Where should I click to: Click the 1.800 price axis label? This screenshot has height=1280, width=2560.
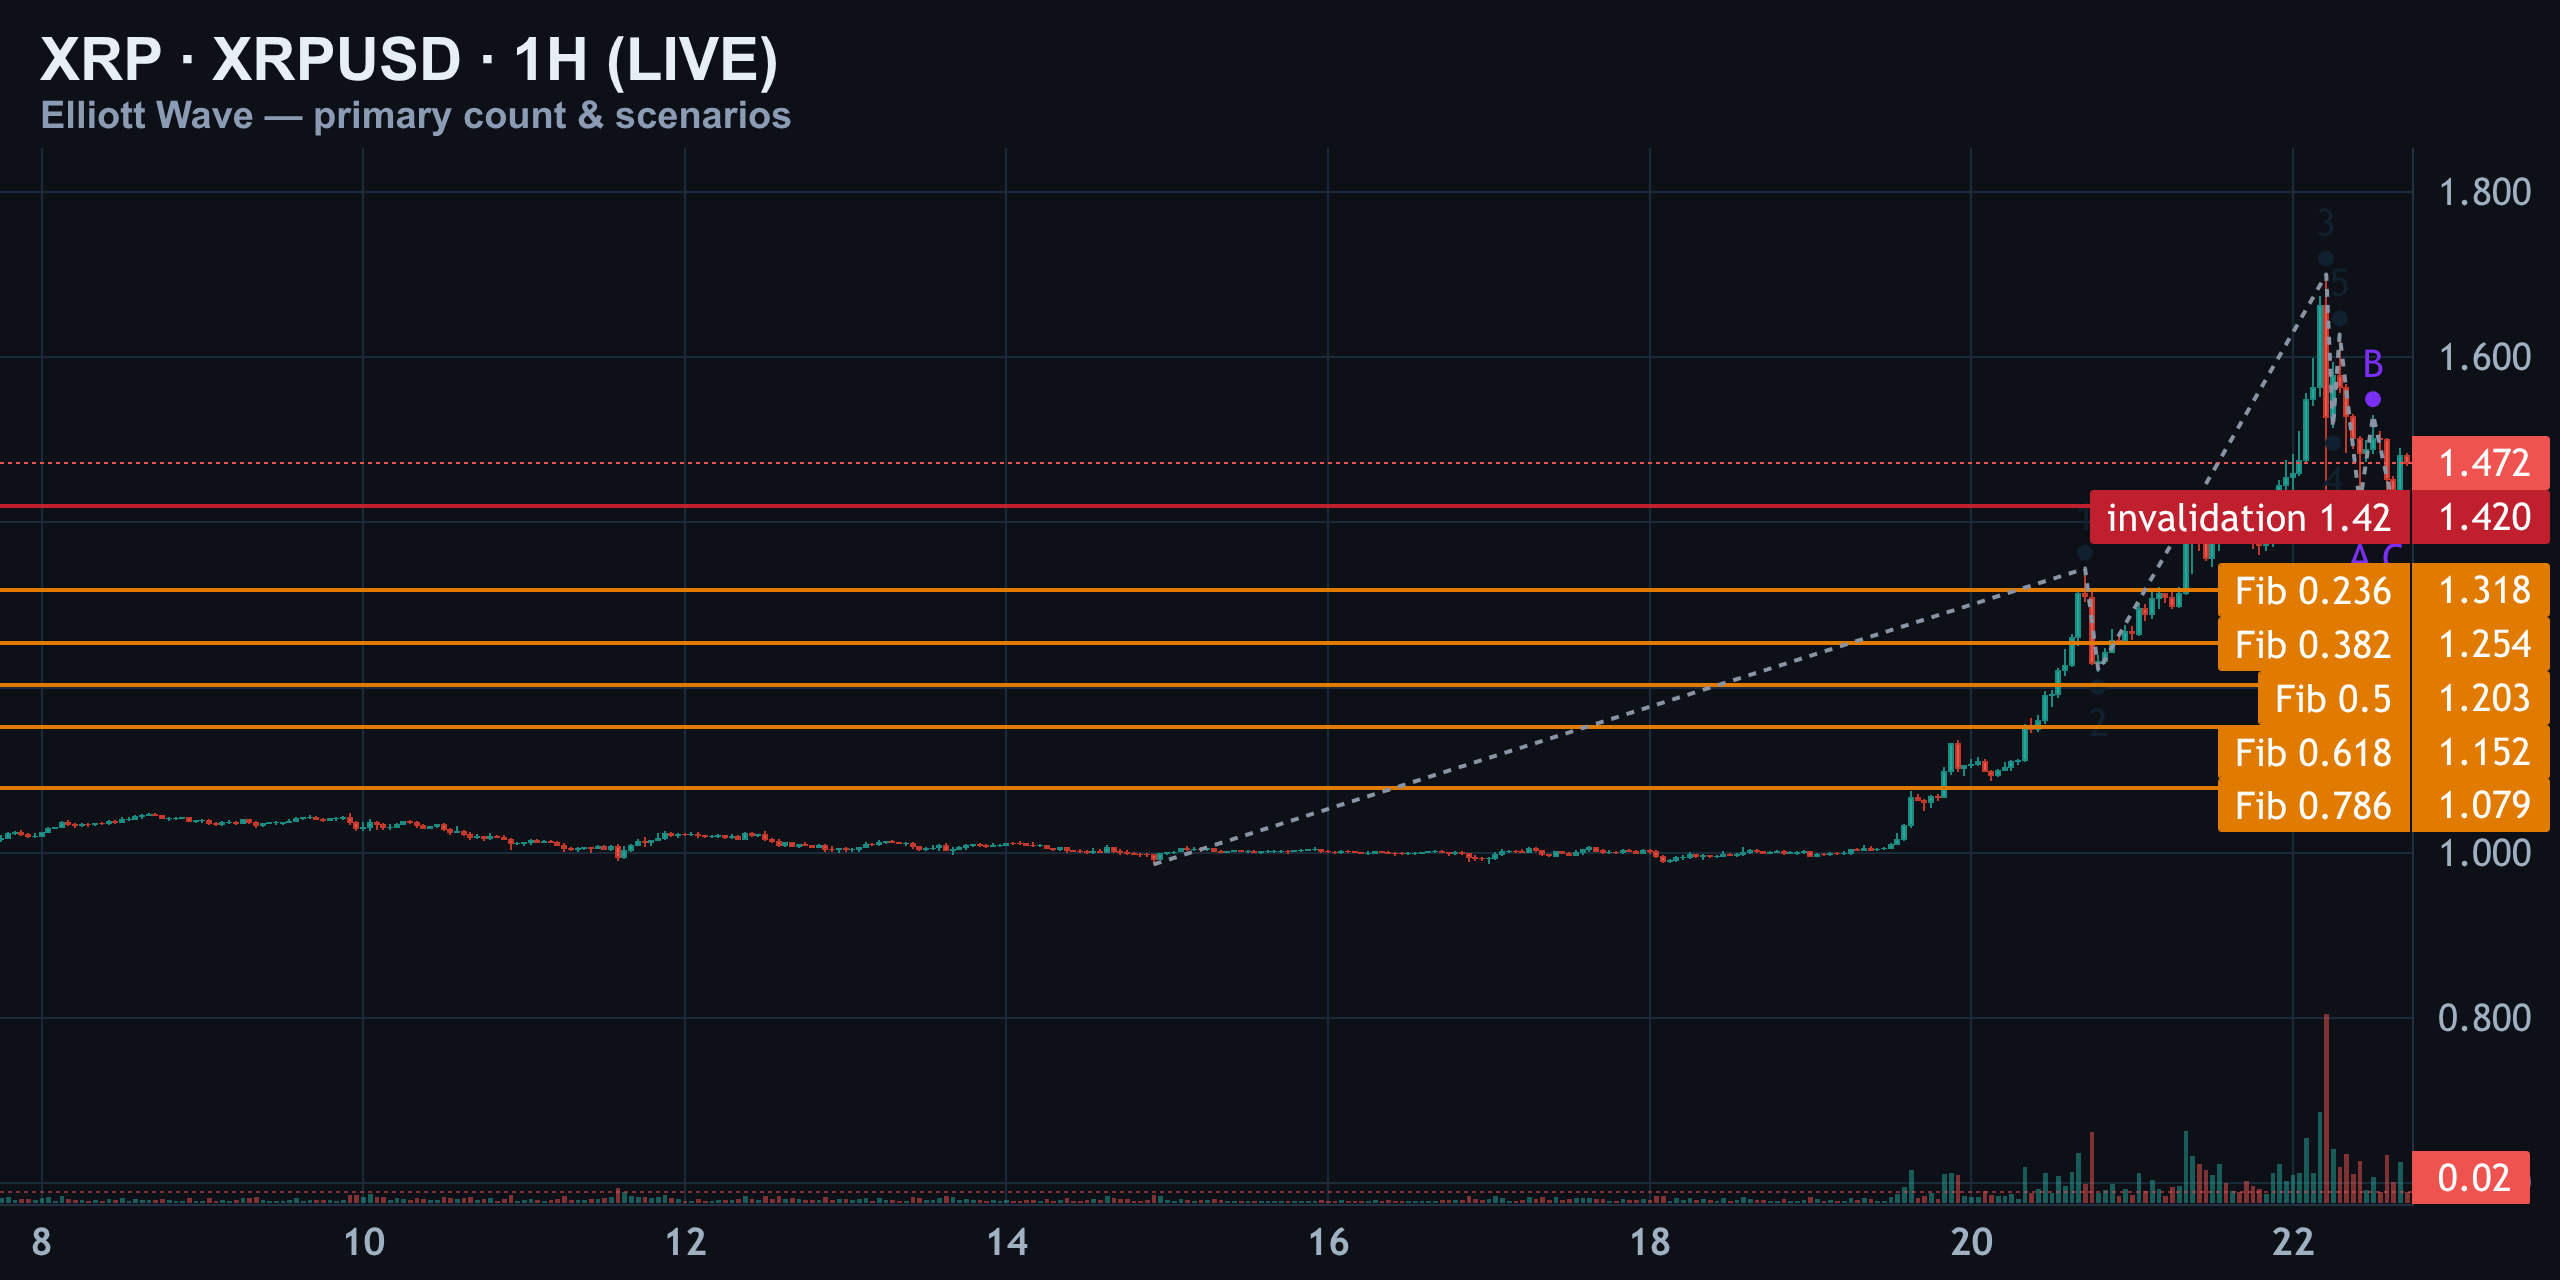click(2484, 192)
